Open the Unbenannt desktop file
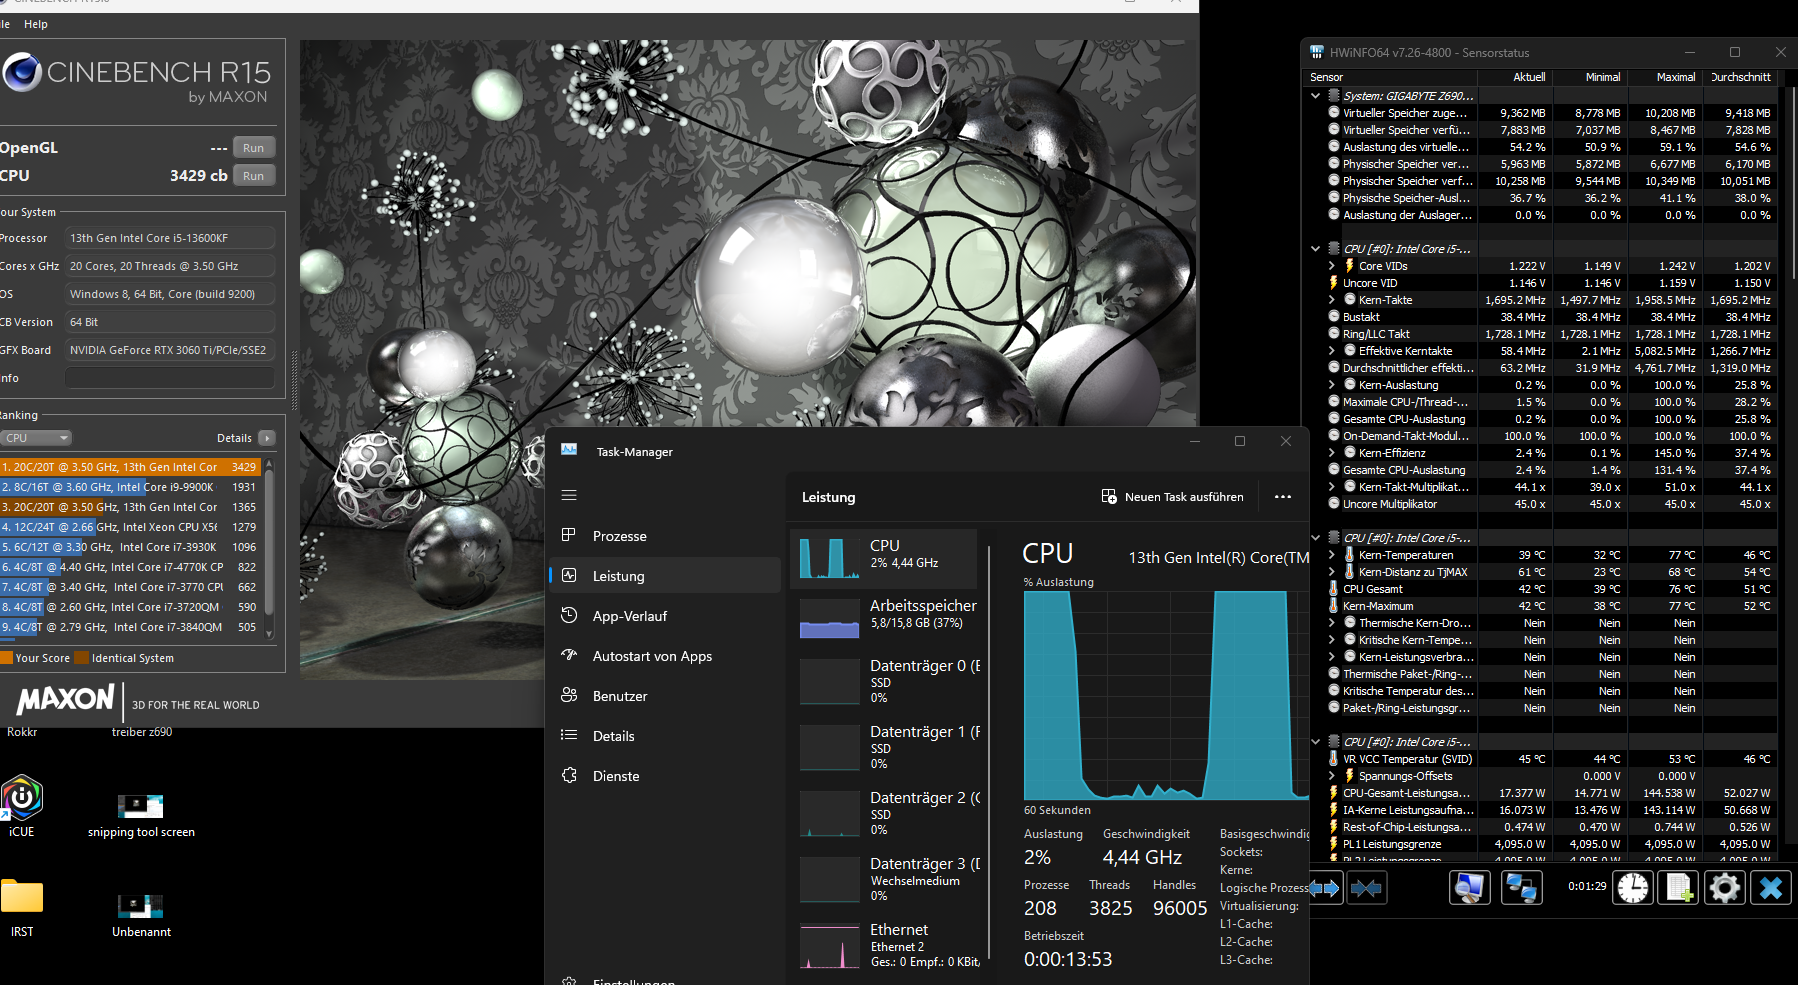 pos(141,915)
